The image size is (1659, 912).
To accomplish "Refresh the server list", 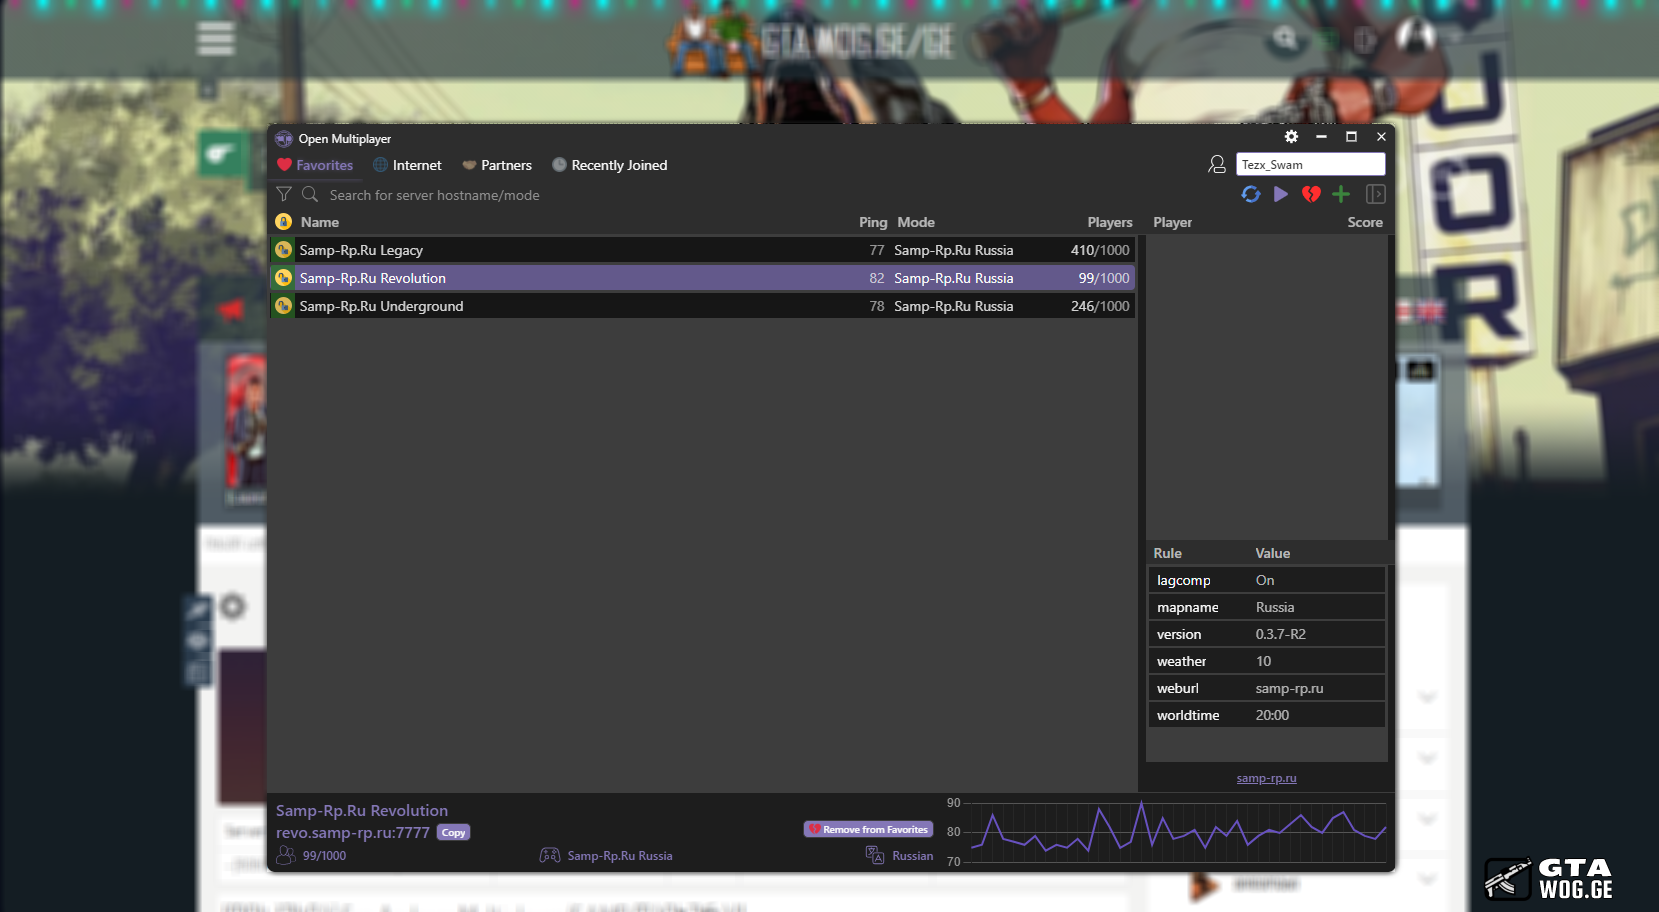I will coord(1251,194).
